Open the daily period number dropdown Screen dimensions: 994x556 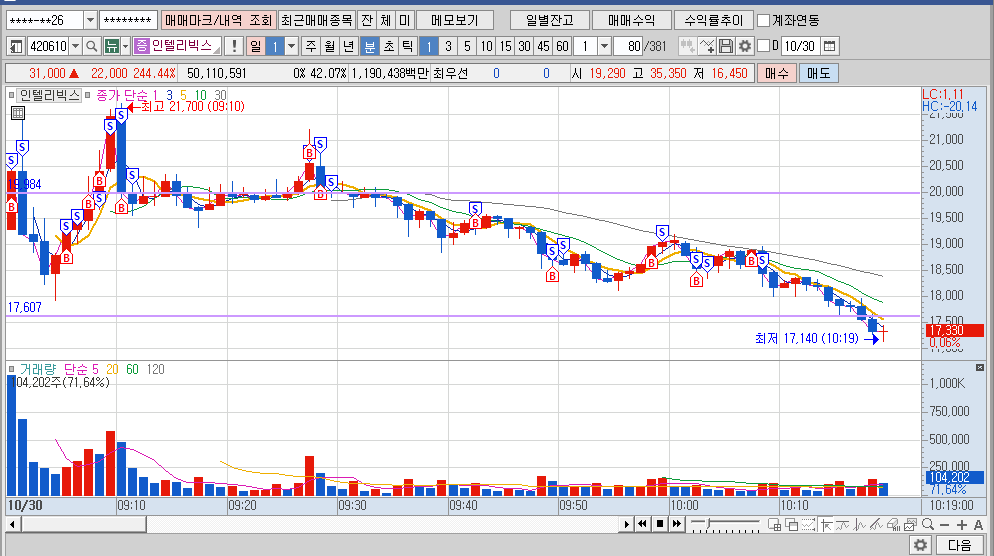[x=292, y=46]
